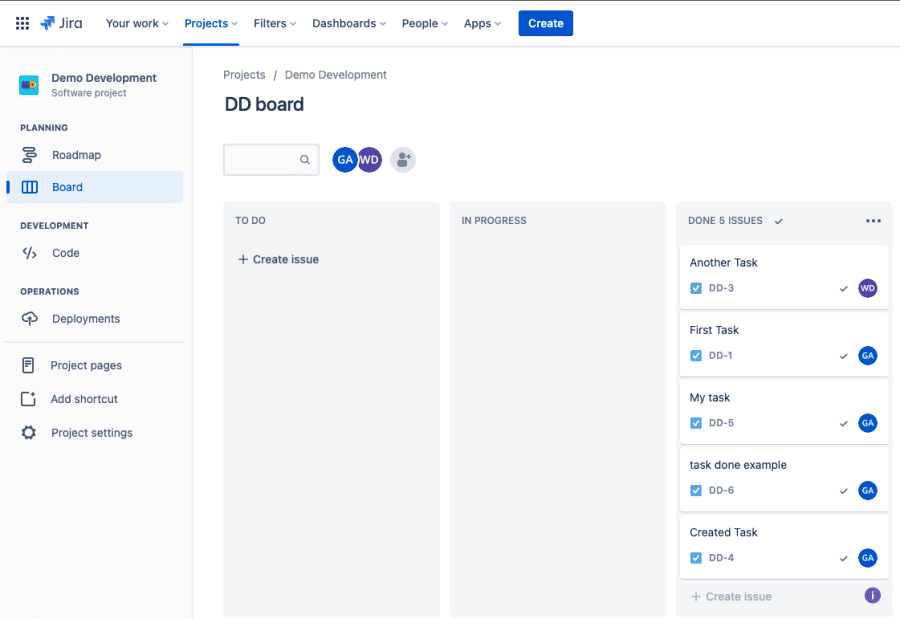Open Project settings via gear icon
Screen dimensions: 900x619
pos(86,432)
